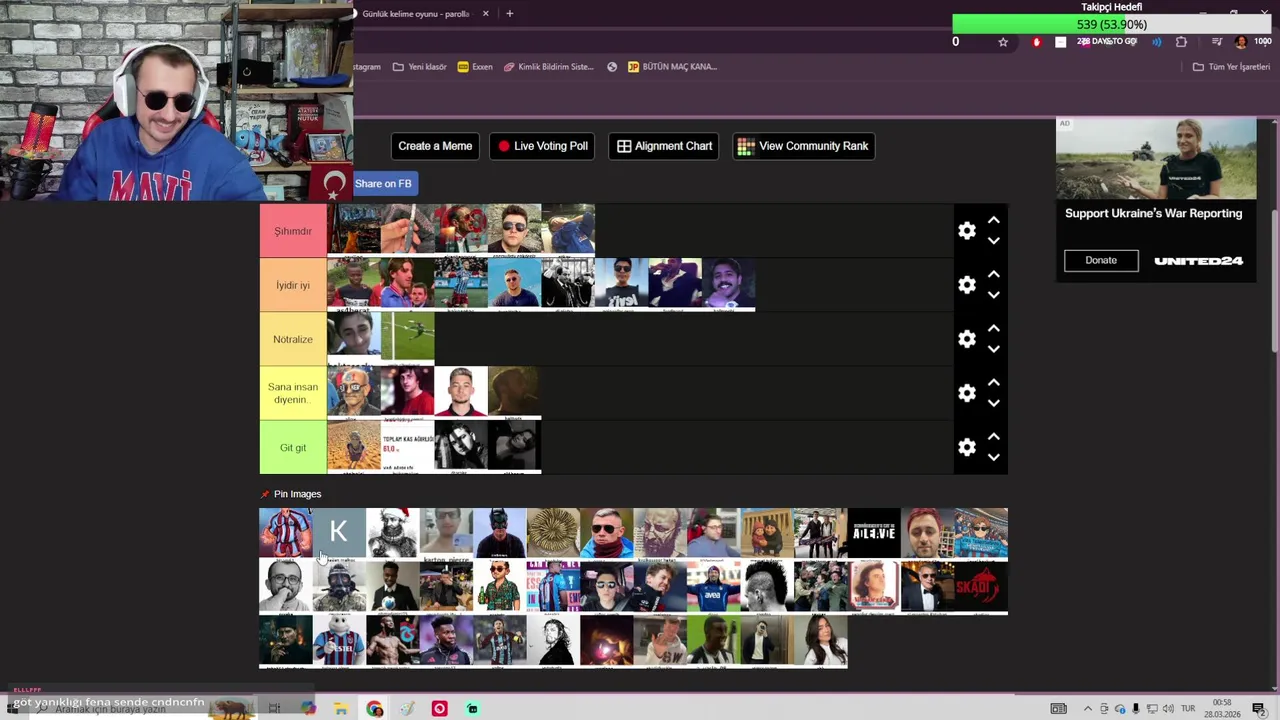This screenshot has width=1280, height=720.
Task: Move Şihımdır tier down with arrow
Action: [993, 241]
